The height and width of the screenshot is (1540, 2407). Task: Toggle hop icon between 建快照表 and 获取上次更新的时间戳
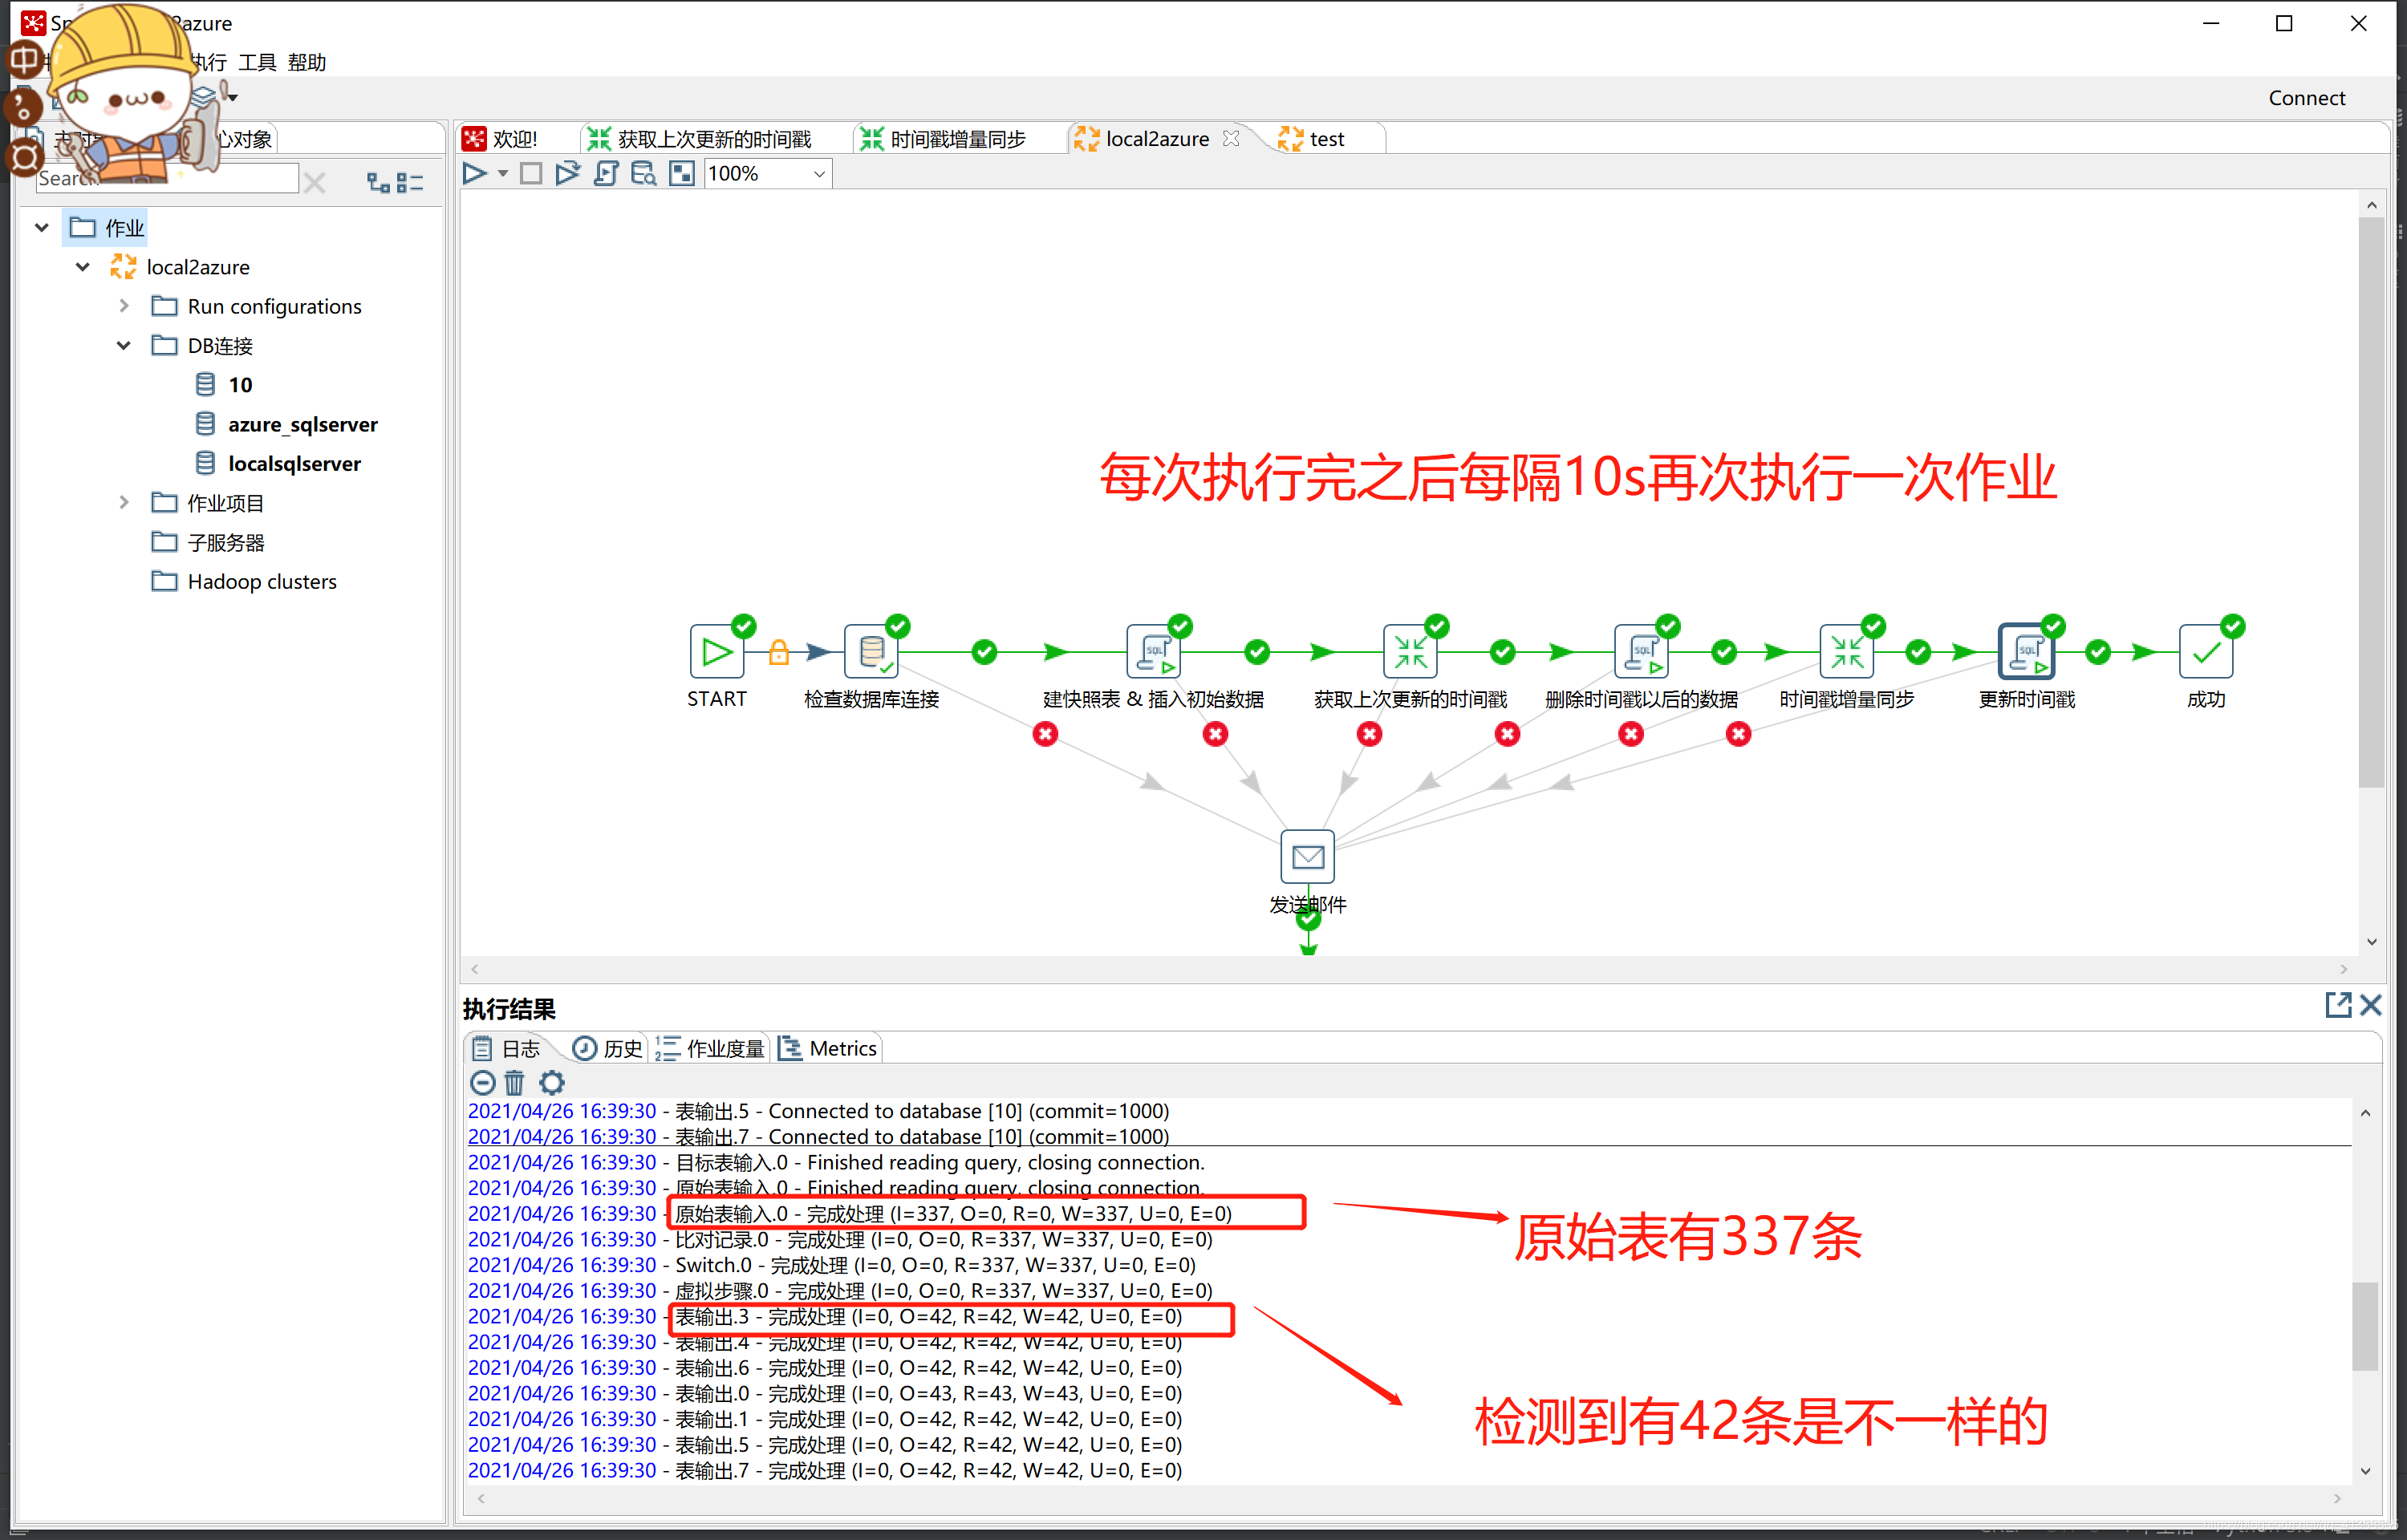tap(1257, 652)
